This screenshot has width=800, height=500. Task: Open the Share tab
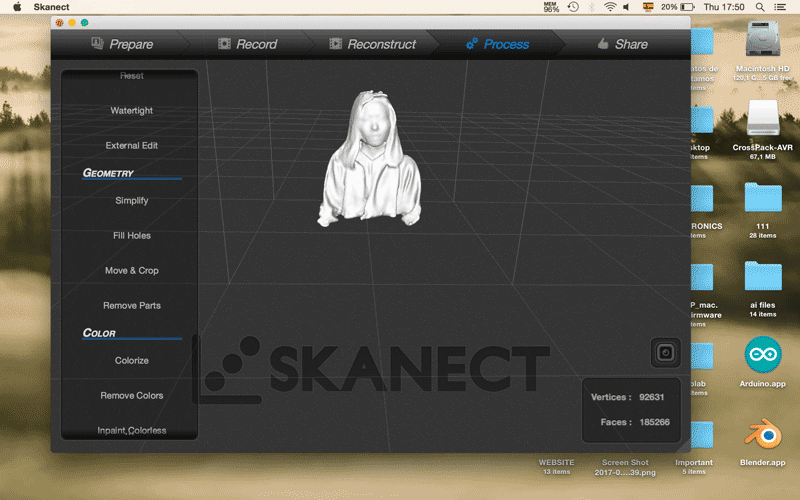[x=622, y=44]
